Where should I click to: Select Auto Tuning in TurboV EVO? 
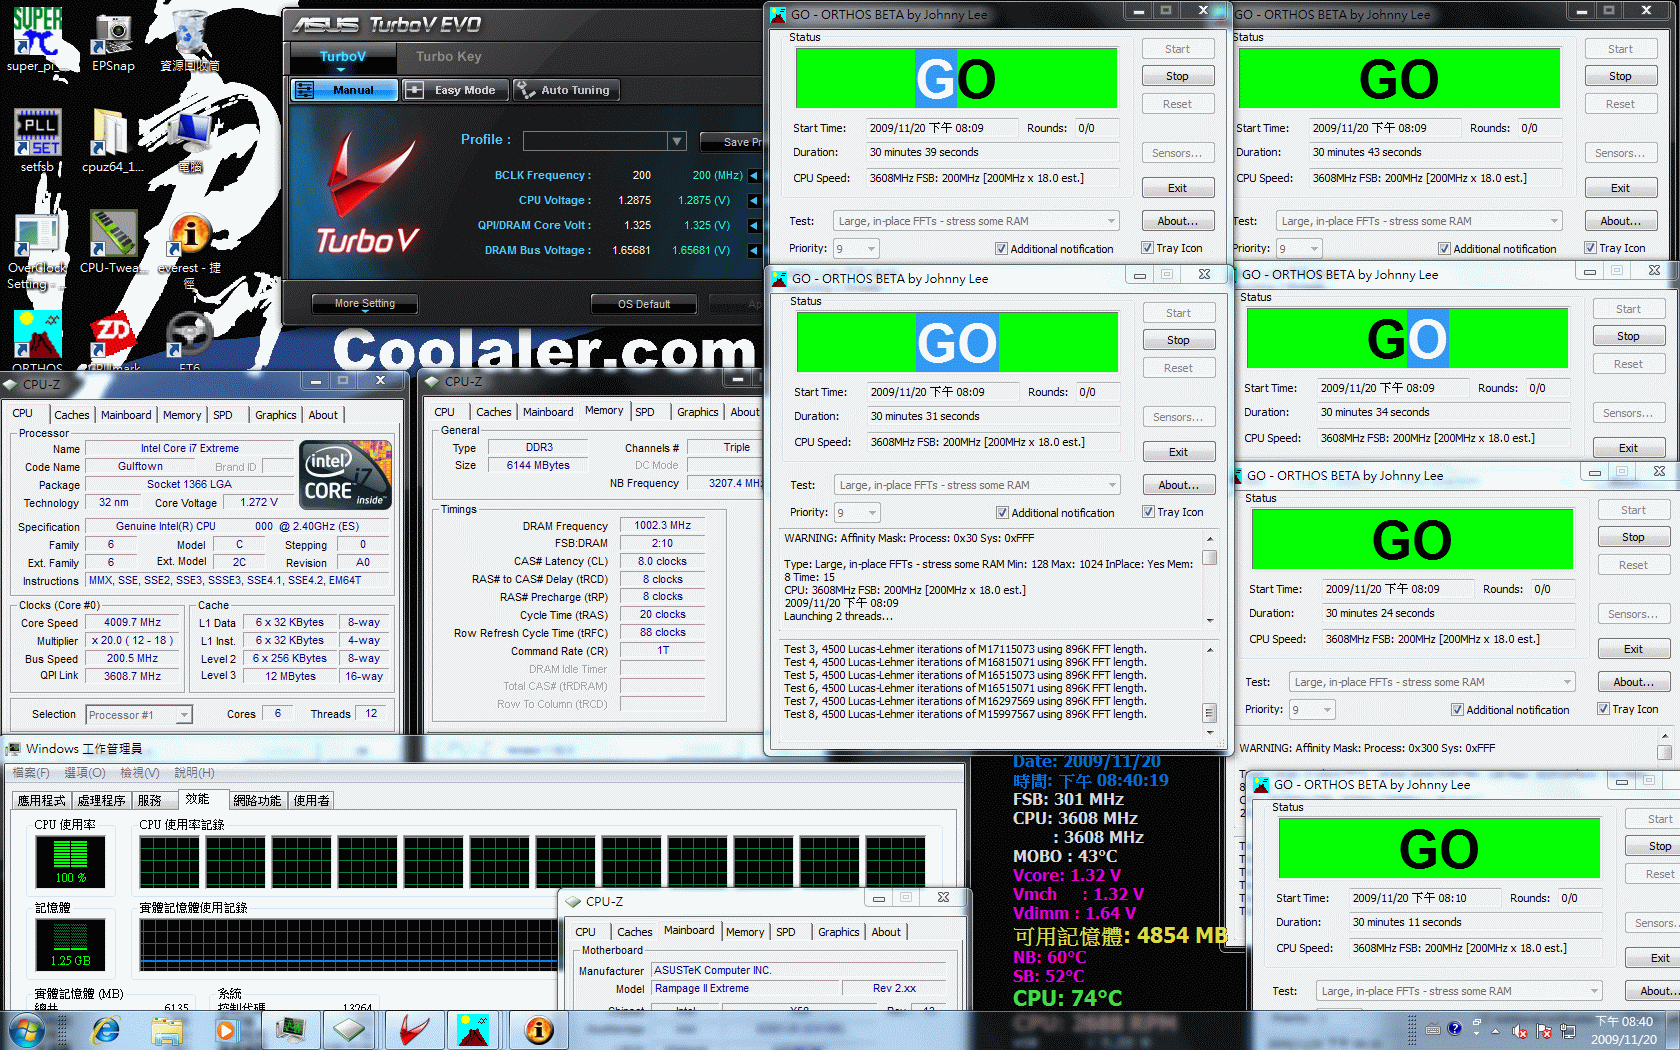click(566, 90)
